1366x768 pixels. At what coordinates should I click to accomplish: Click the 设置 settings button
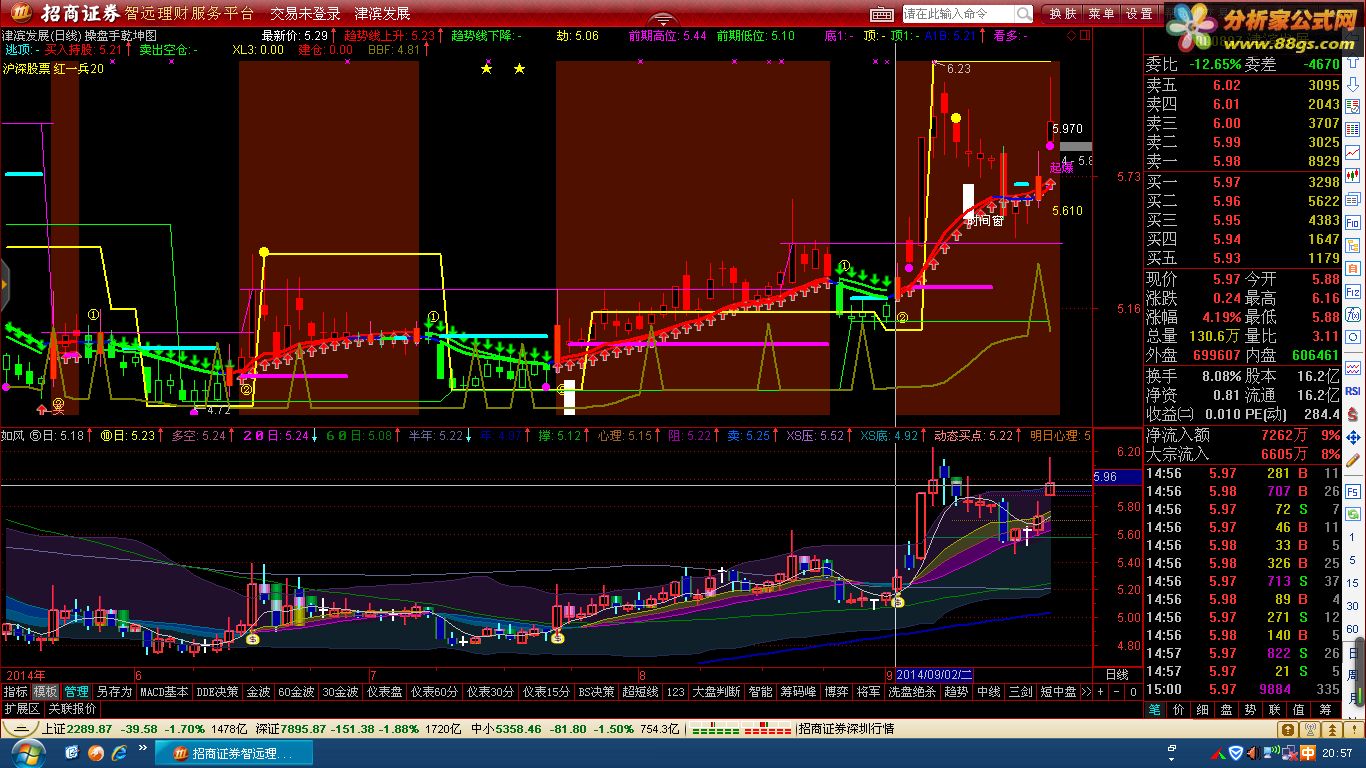tap(1139, 14)
